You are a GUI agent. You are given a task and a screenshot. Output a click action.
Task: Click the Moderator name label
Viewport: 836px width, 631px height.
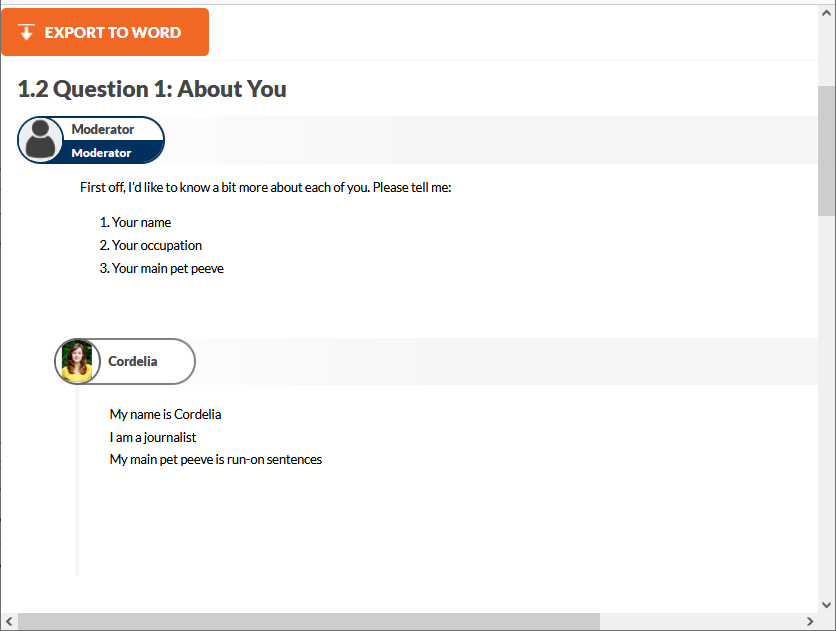click(102, 129)
